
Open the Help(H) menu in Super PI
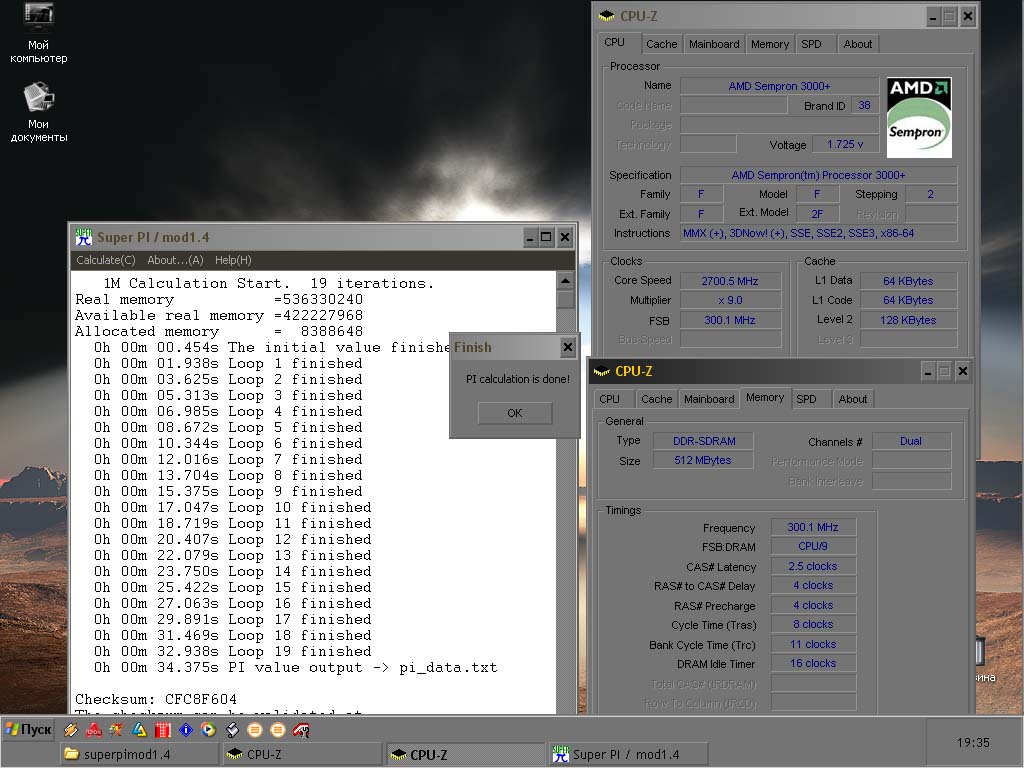pyautogui.click(x=233, y=260)
